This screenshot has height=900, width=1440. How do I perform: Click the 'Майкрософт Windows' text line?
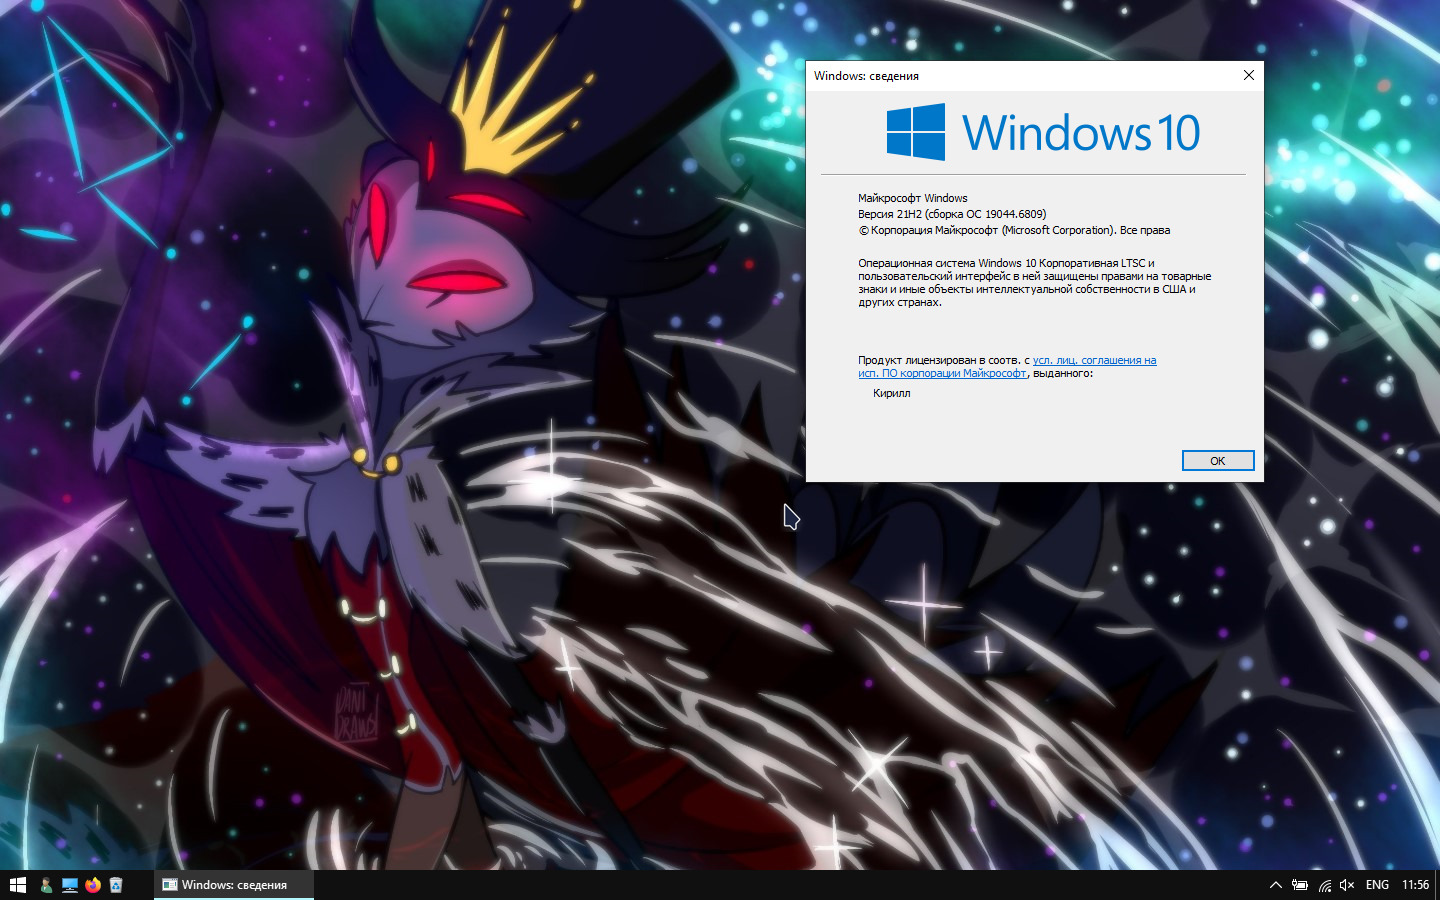tap(913, 198)
